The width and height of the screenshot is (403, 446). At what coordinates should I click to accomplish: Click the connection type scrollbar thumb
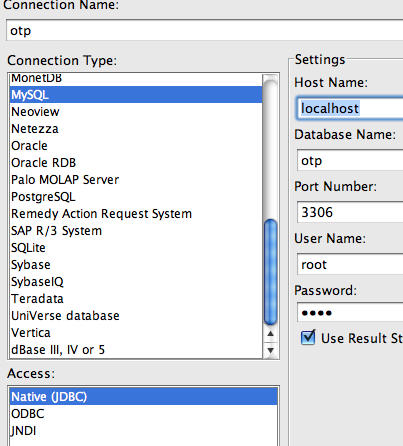(x=270, y=272)
